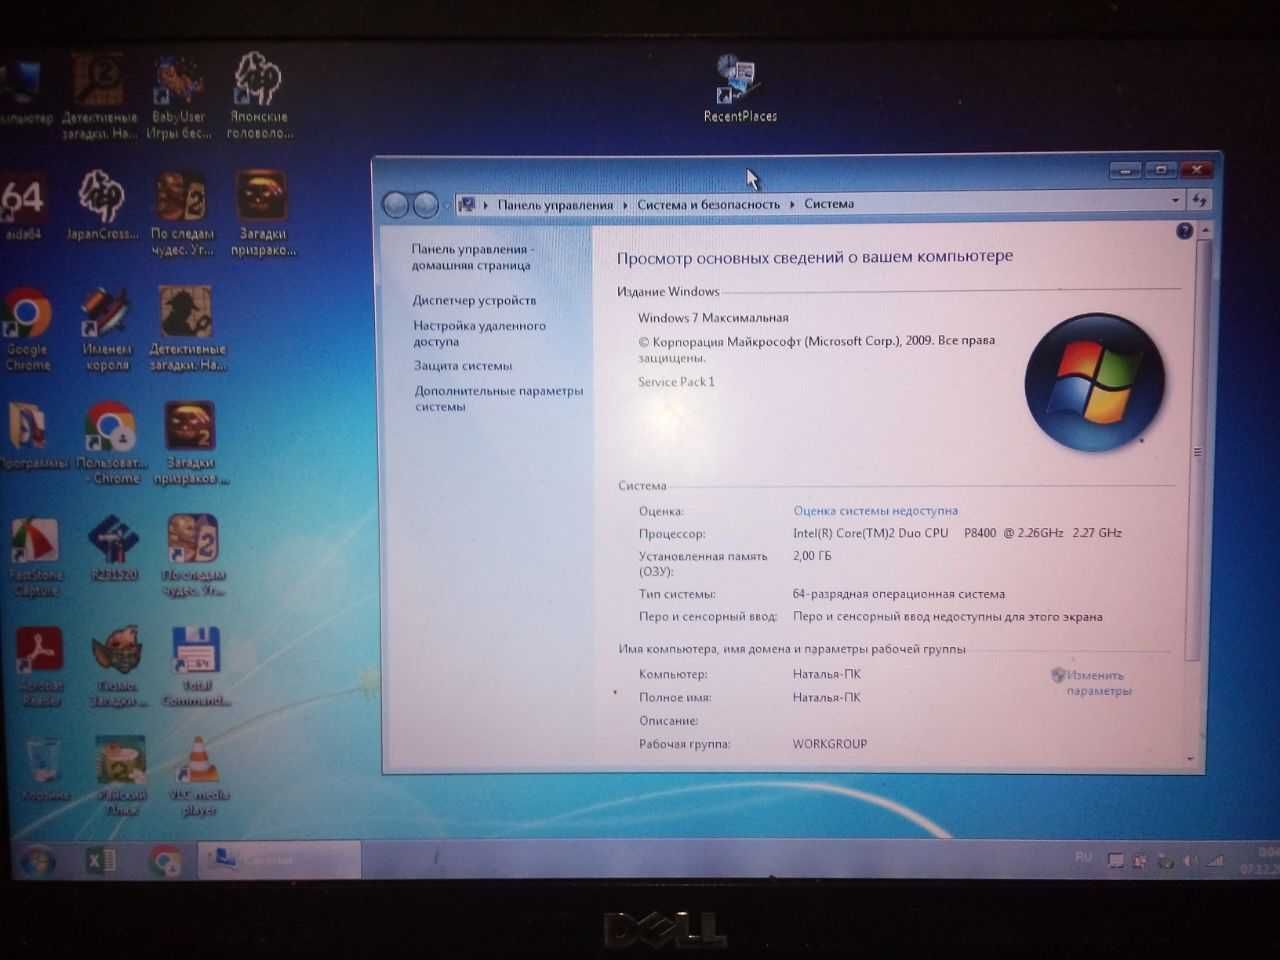Select the Панель управления breadcrumb
The image size is (1280, 960).
coord(555,205)
